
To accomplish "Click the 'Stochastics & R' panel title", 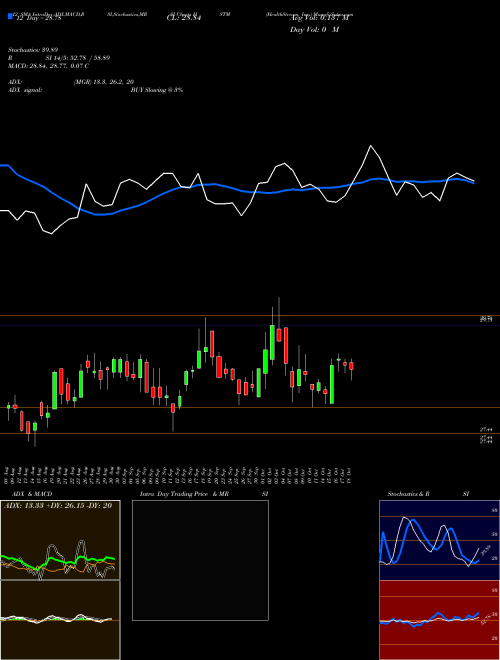I will click(x=409, y=494).
